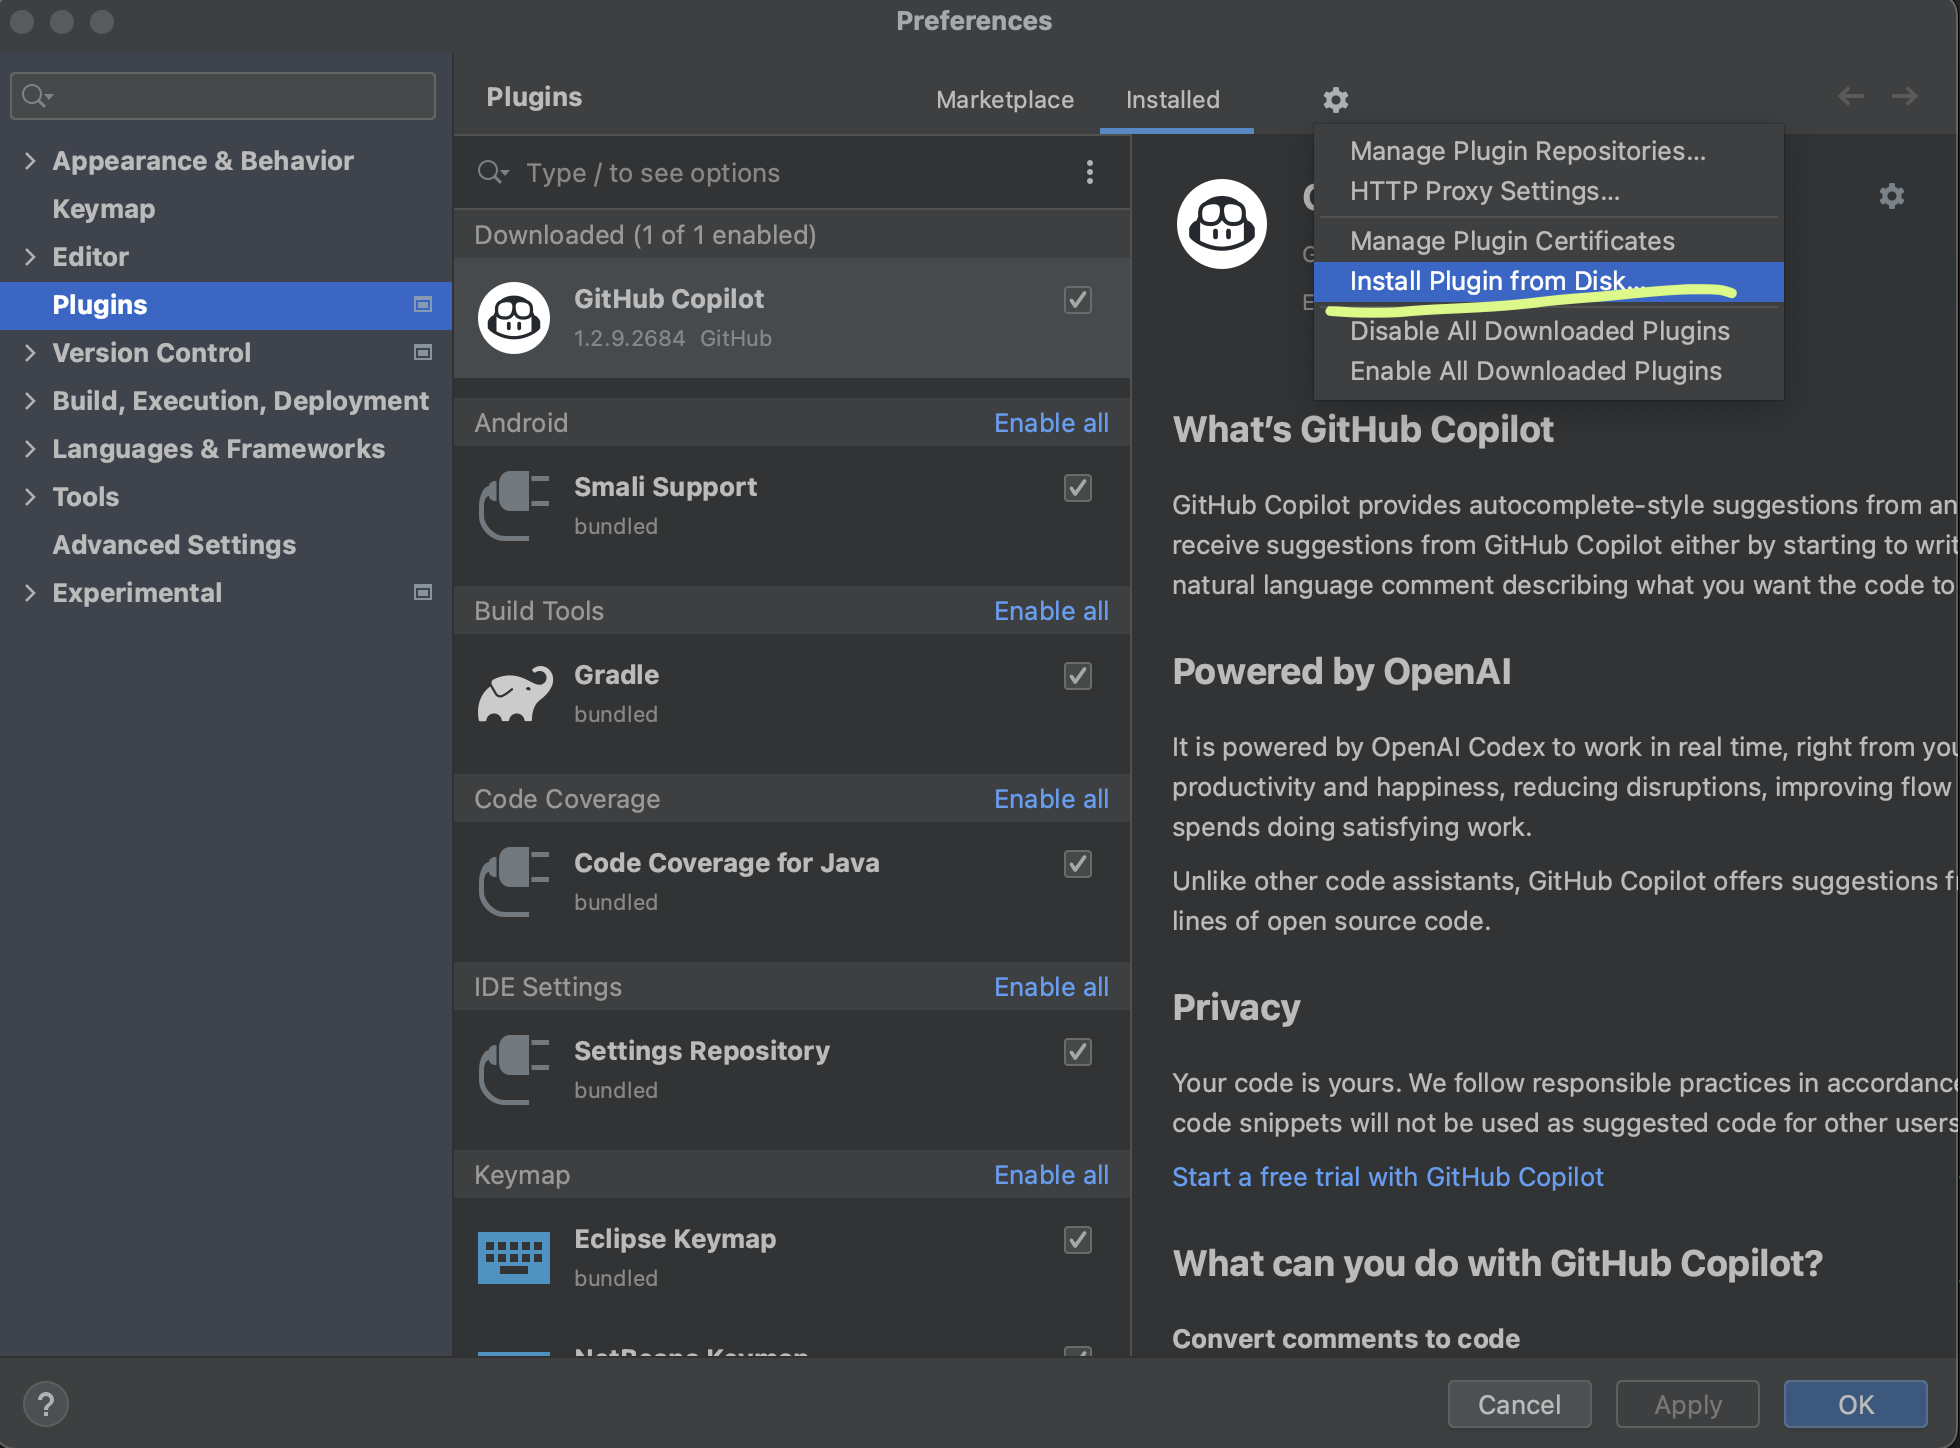Choose HTTP Proxy Settings menu item
This screenshot has height=1448, width=1960.
(x=1548, y=191)
